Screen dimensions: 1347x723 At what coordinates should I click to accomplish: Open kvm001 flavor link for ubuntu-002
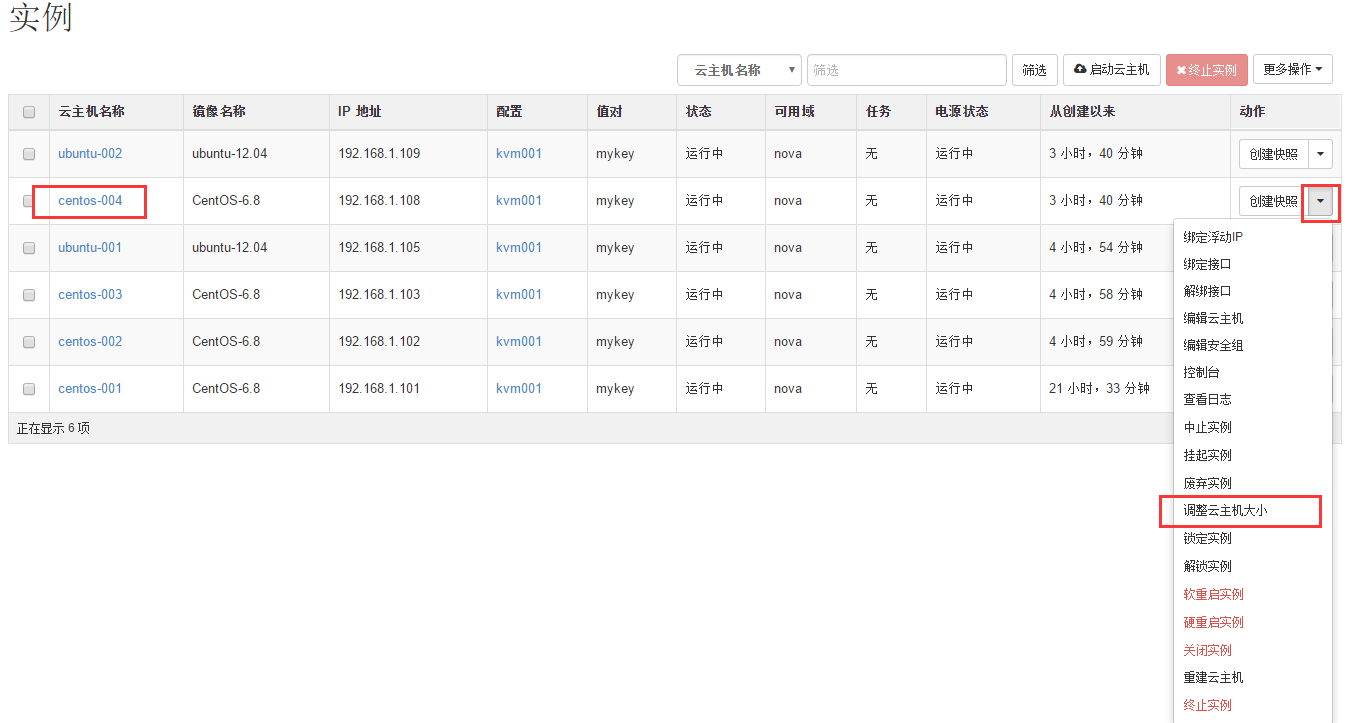519,154
